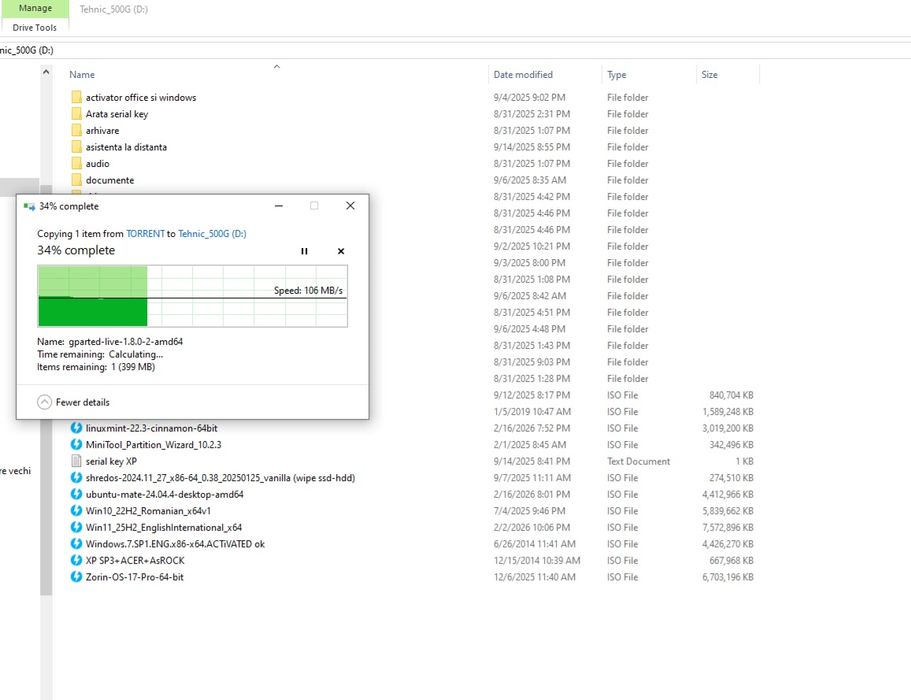Viewport: 911px width, 700px height.
Task: Open the TORRENT source link
Action: 145,234
